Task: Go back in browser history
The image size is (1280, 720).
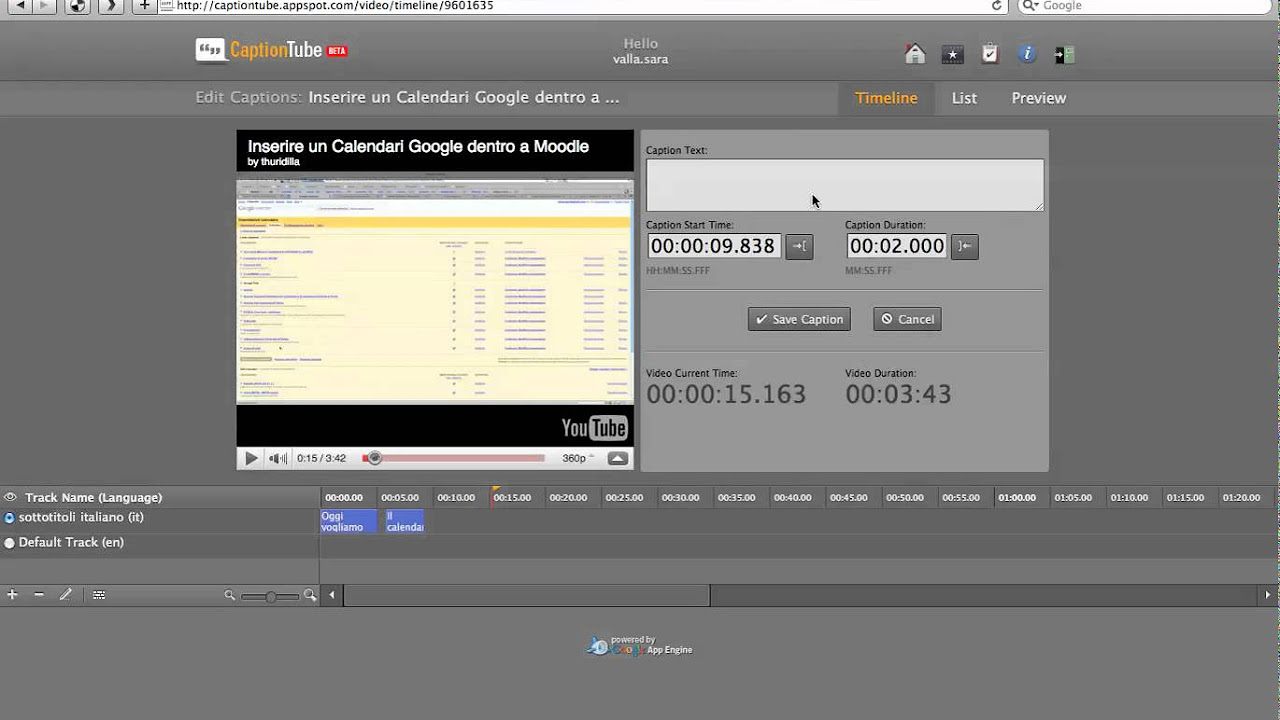Action: (21, 5)
